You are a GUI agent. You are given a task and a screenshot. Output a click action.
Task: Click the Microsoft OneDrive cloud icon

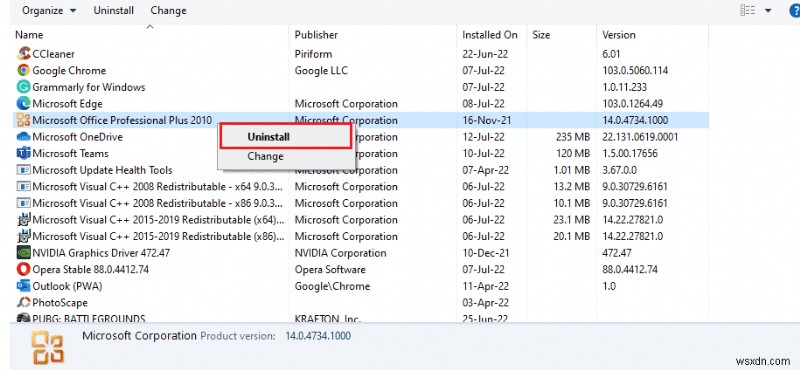(23, 137)
